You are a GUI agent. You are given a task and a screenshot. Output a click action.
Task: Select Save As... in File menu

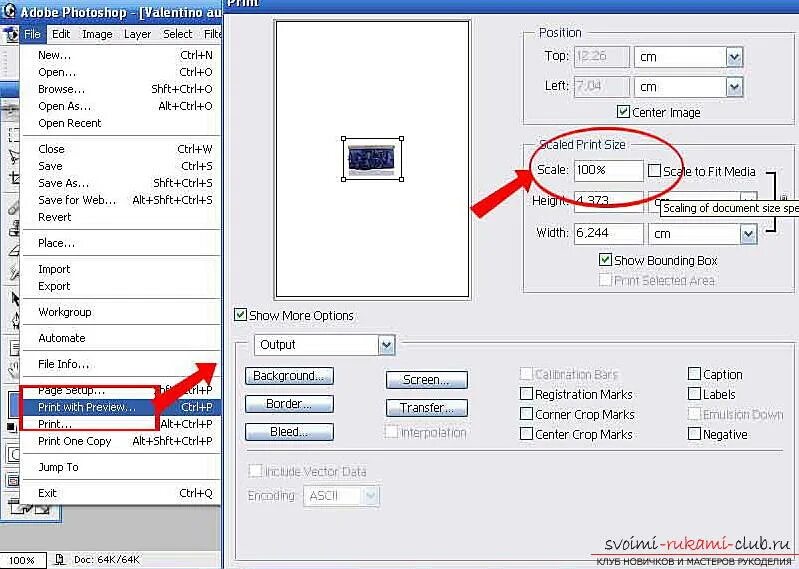(122, 183)
